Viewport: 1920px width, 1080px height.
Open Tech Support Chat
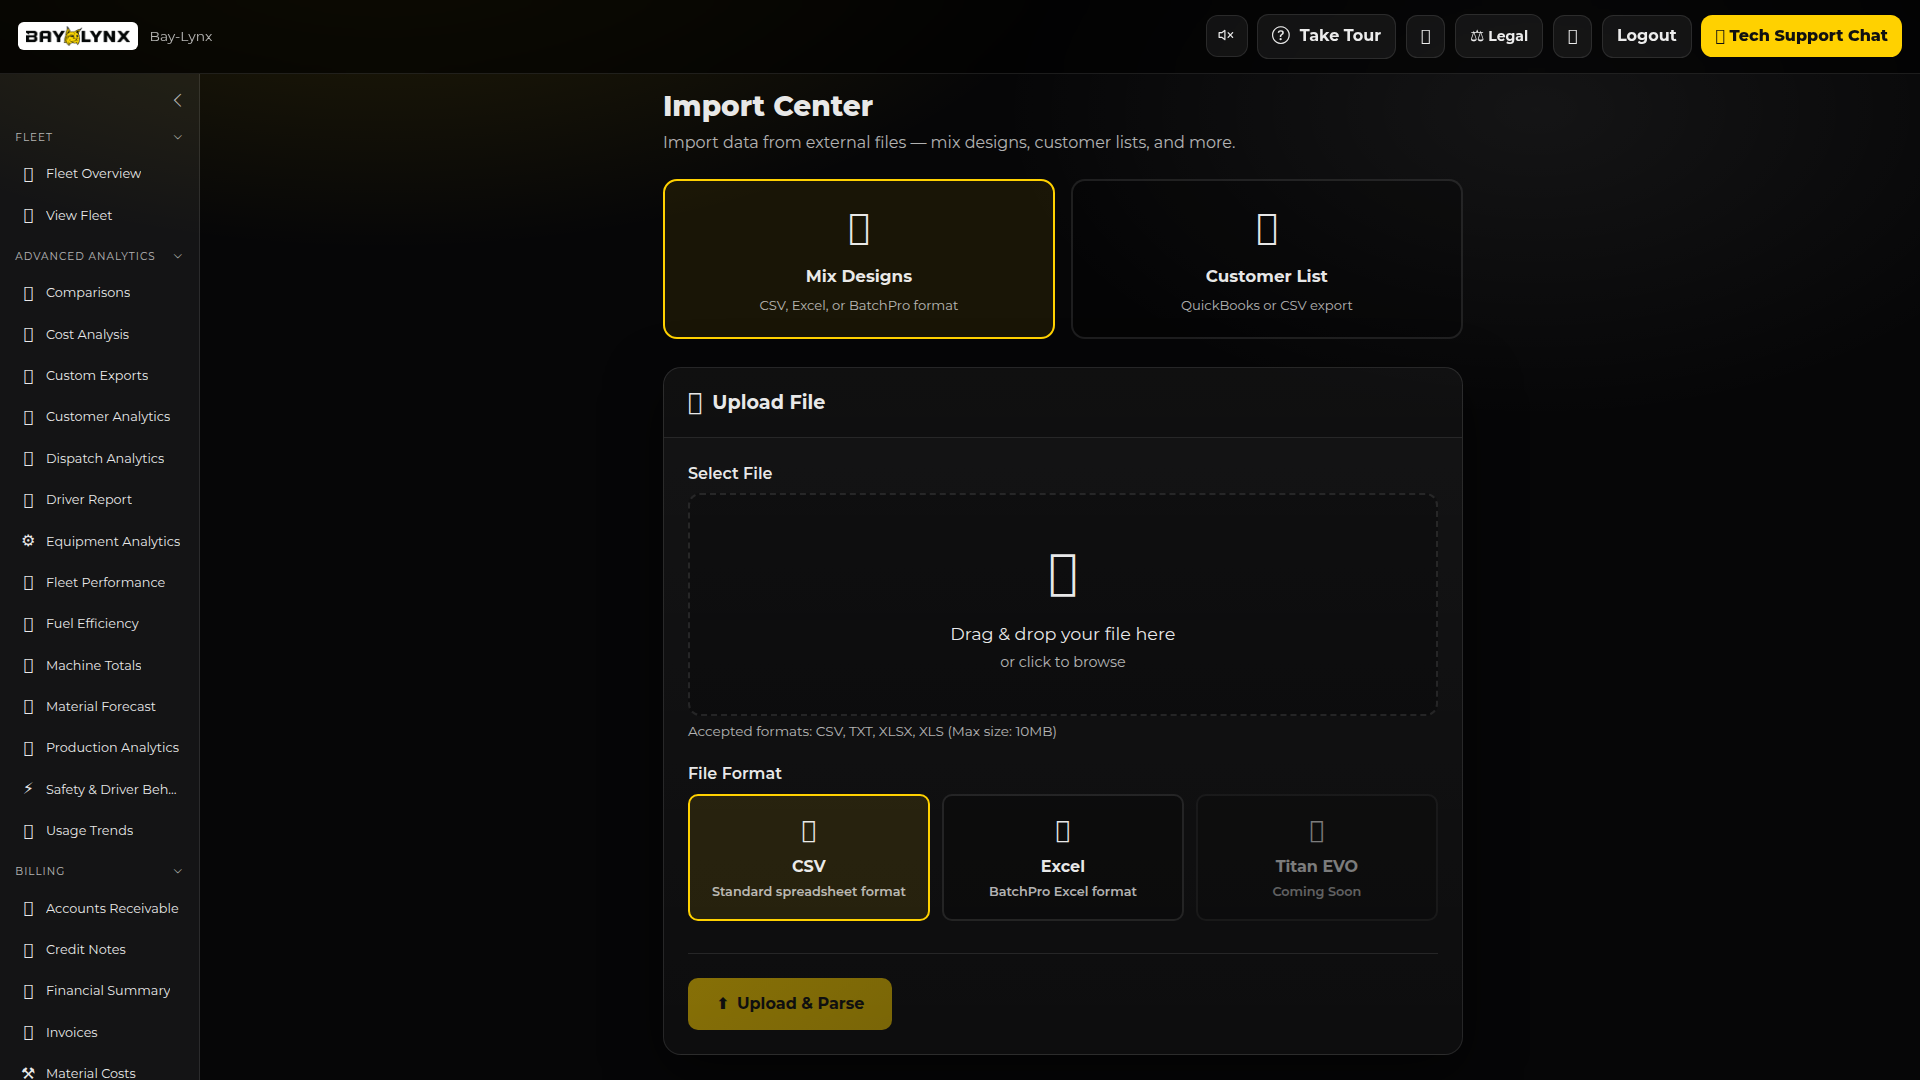tap(1800, 36)
